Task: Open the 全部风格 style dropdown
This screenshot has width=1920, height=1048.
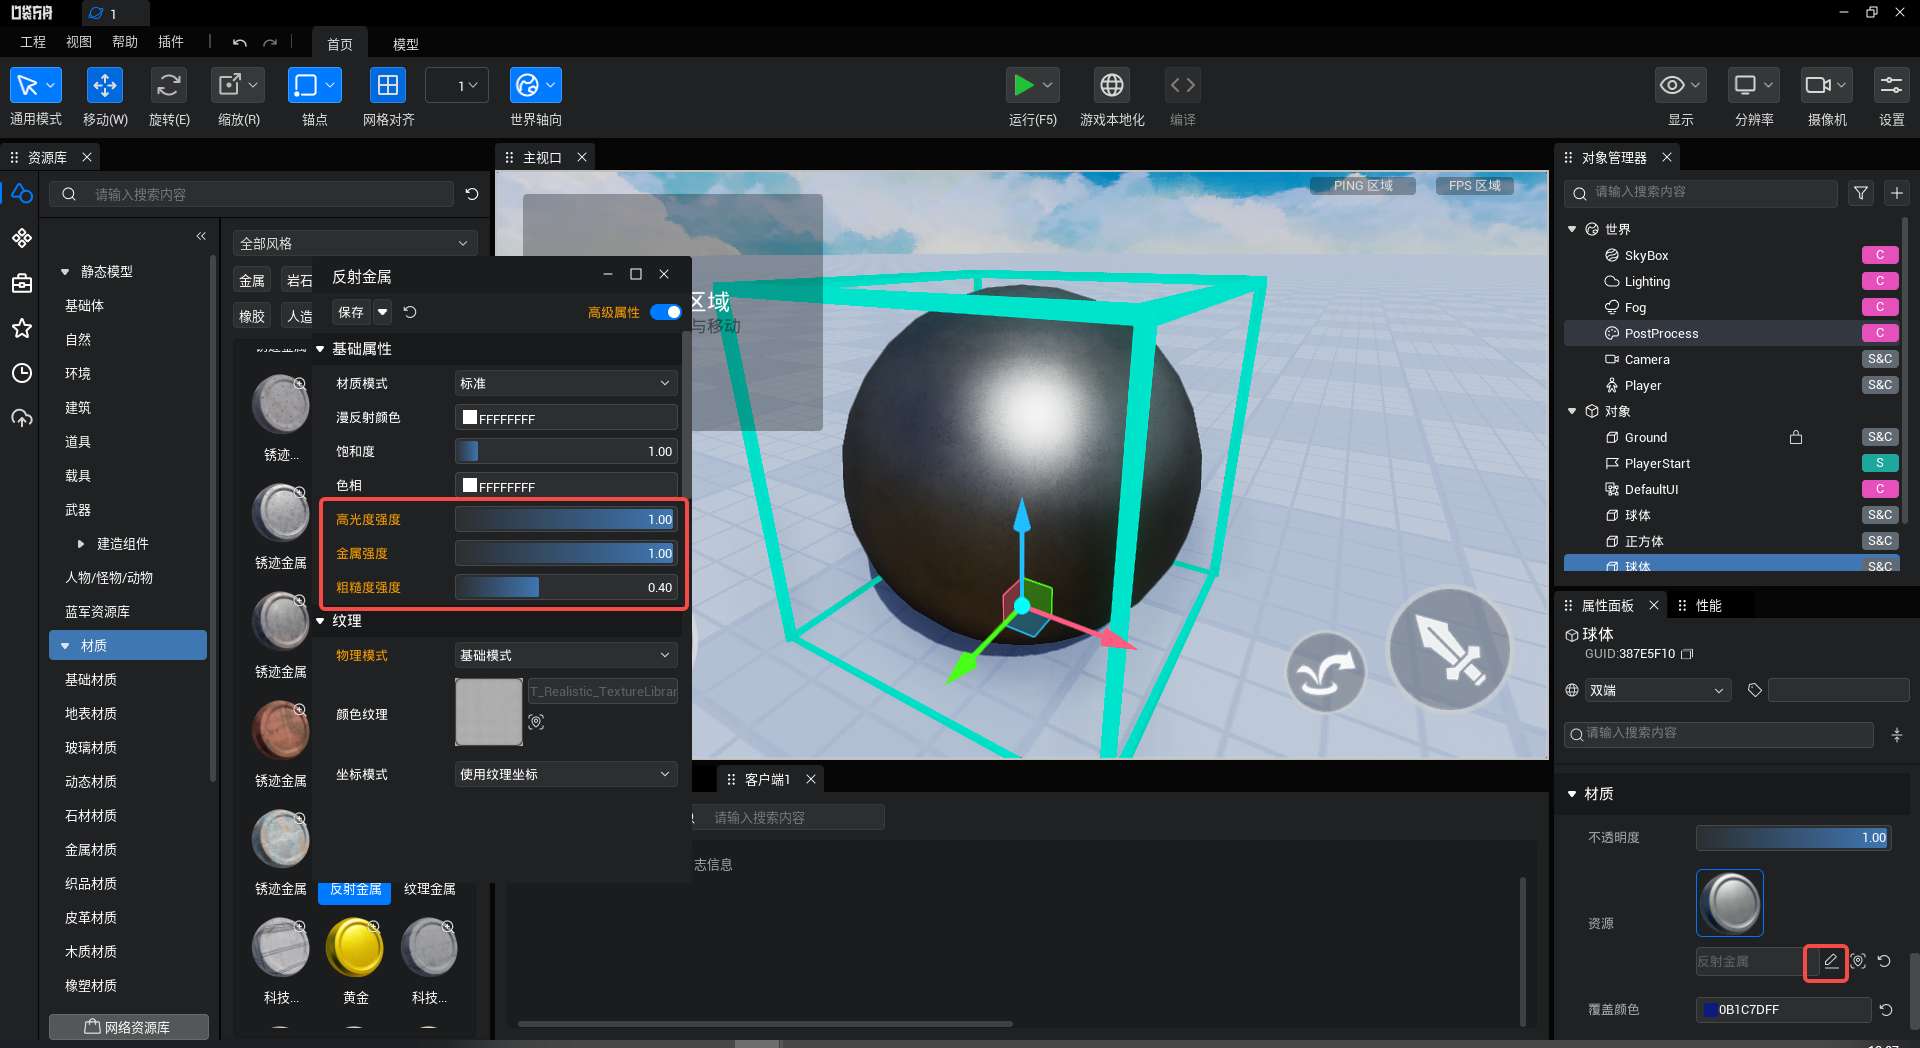Action: pos(355,243)
